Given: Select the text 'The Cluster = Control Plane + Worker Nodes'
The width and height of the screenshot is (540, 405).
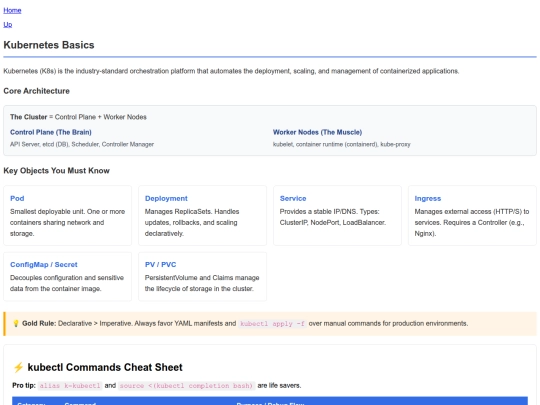Looking at the screenshot, I should pyautogui.click(x=78, y=117).
